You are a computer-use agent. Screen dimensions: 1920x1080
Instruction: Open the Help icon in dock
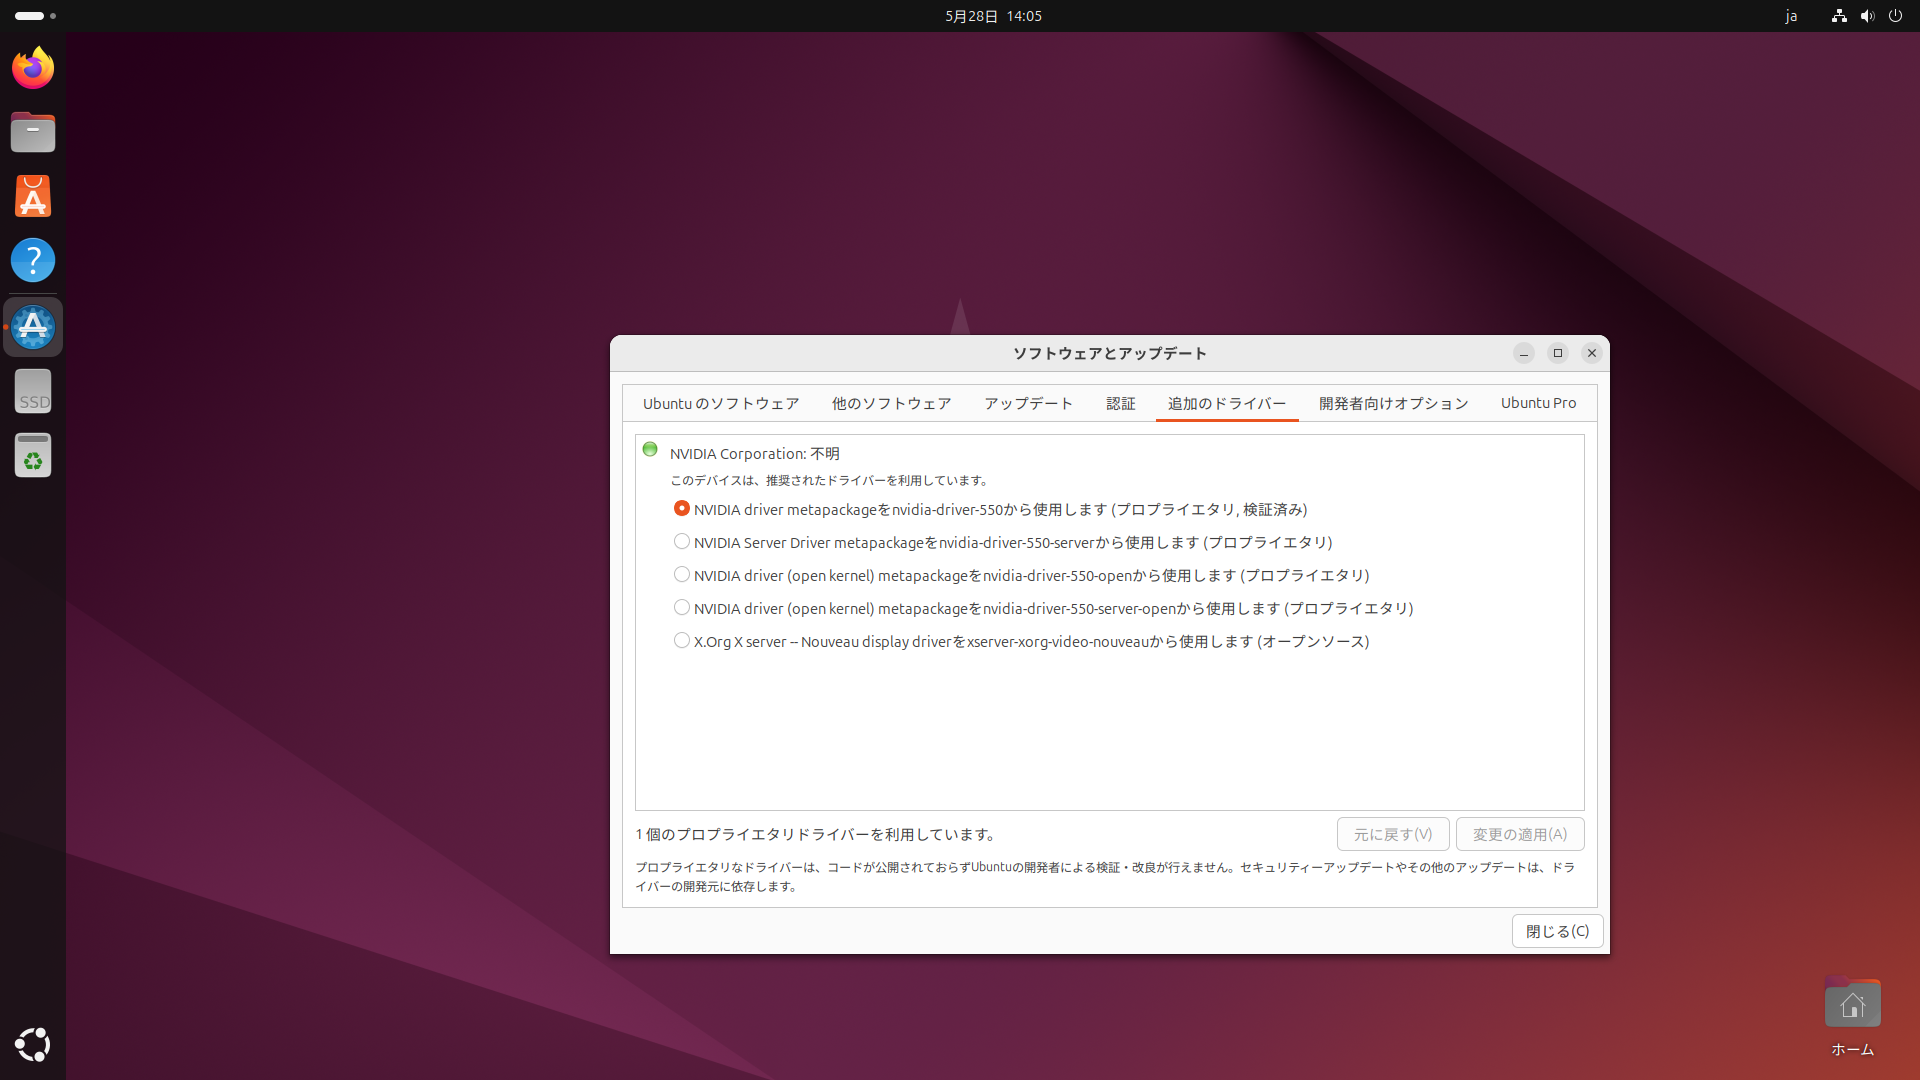click(33, 260)
